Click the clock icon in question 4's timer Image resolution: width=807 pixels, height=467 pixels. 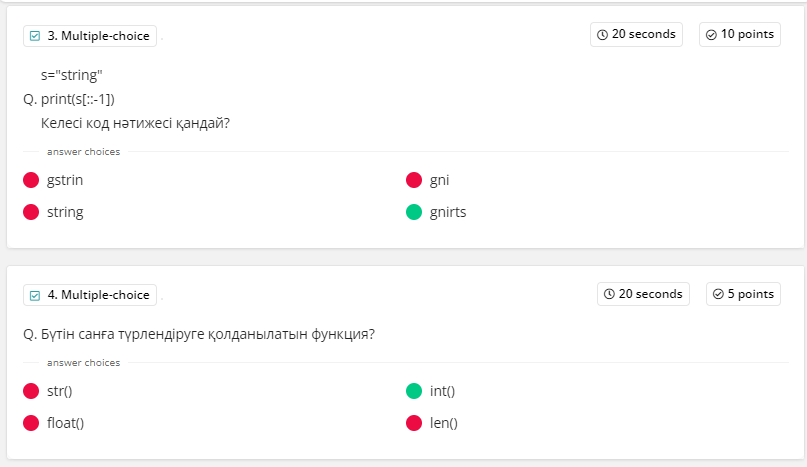click(x=609, y=294)
